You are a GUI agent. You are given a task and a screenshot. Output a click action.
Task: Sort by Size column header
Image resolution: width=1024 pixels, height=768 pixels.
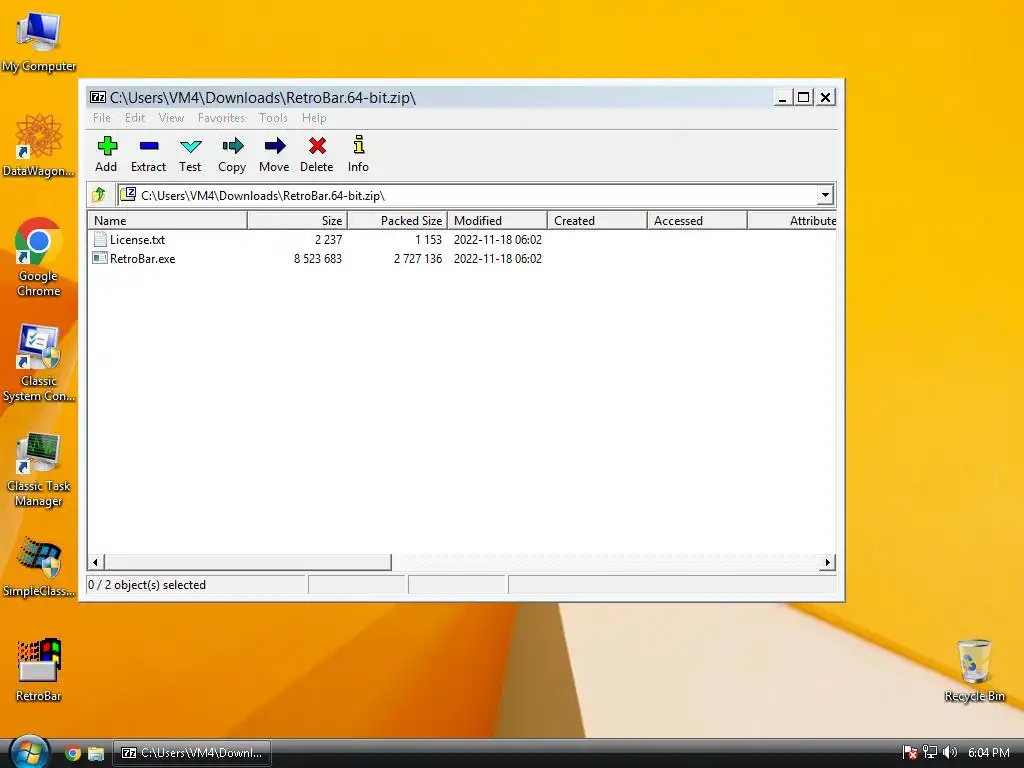pos(298,220)
